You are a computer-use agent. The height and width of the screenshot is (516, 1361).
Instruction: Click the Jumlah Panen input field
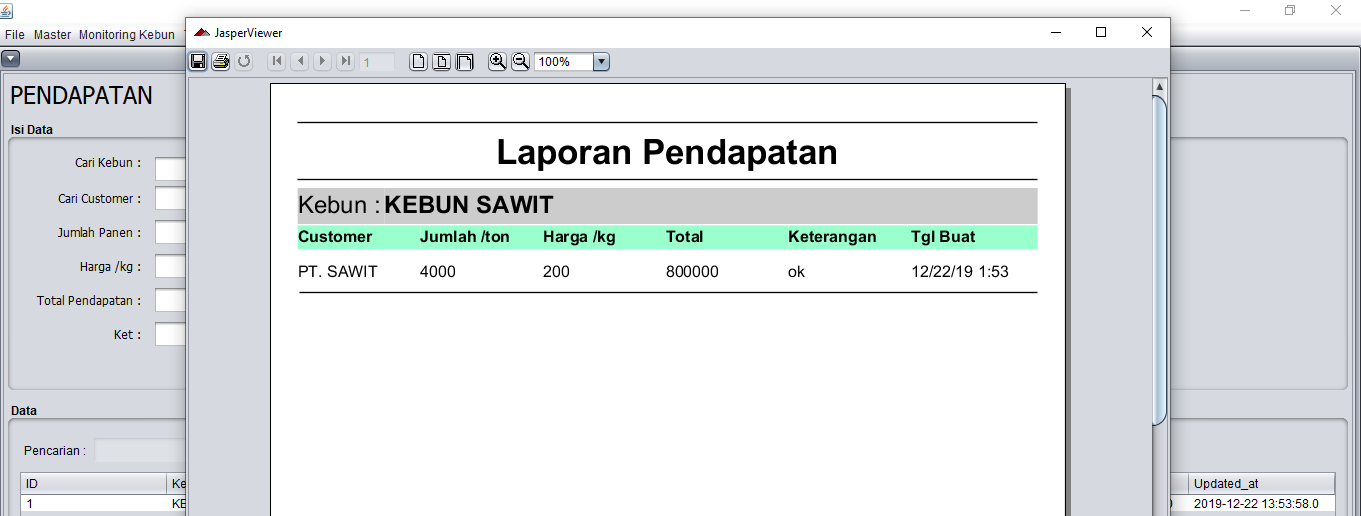pos(171,232)
